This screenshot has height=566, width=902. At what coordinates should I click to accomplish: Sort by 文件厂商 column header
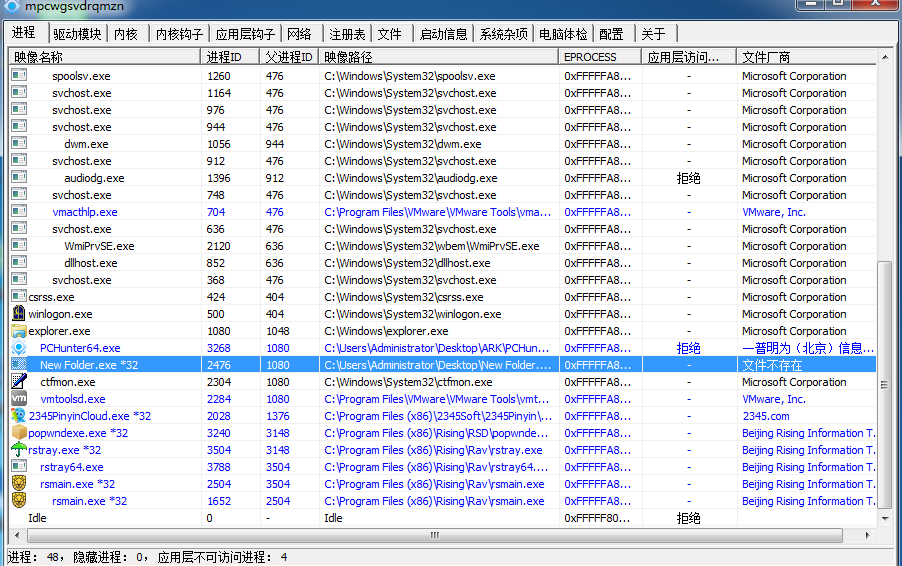807,56
